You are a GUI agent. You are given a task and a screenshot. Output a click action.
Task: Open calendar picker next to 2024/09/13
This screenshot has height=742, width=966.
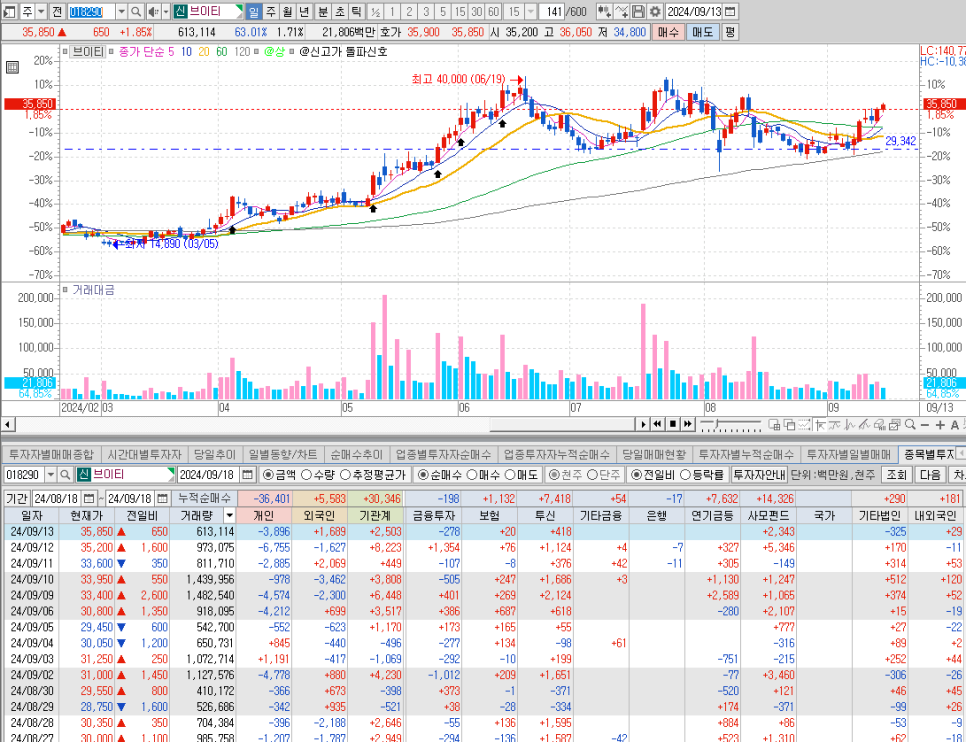[730, 12]
